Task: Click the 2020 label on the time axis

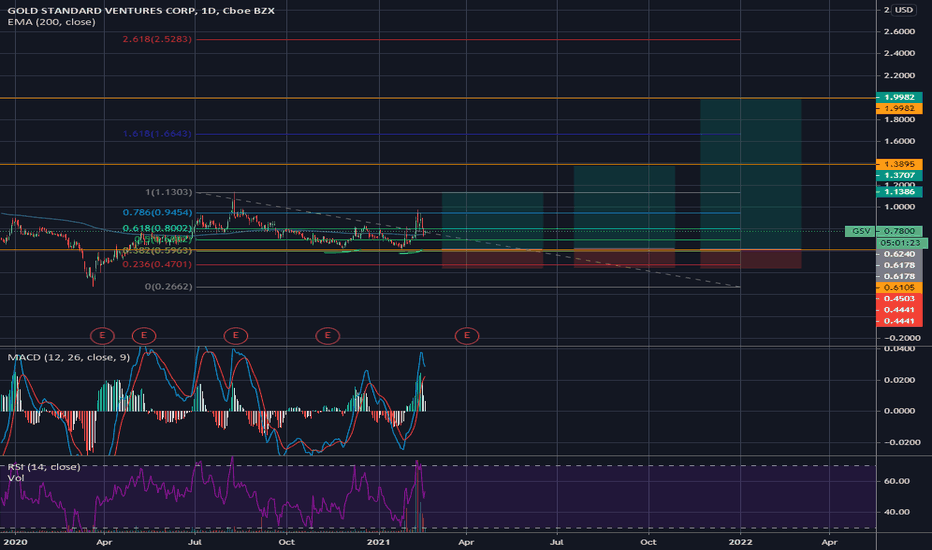Action: [15, 542]
